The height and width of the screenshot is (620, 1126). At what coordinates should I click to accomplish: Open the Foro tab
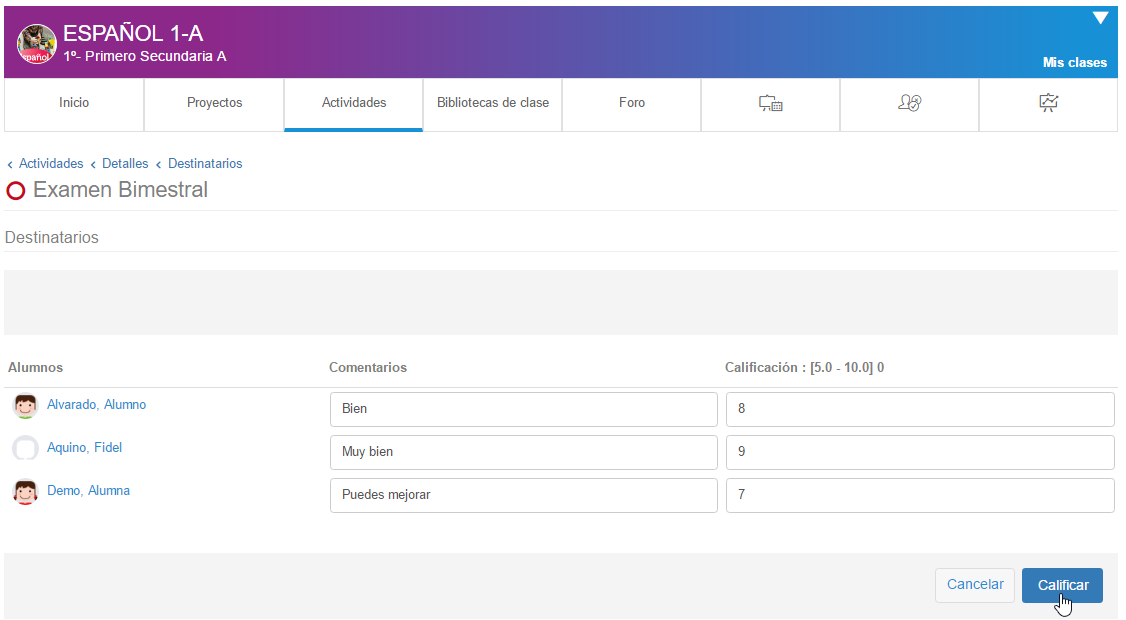(x=632, y=103)
